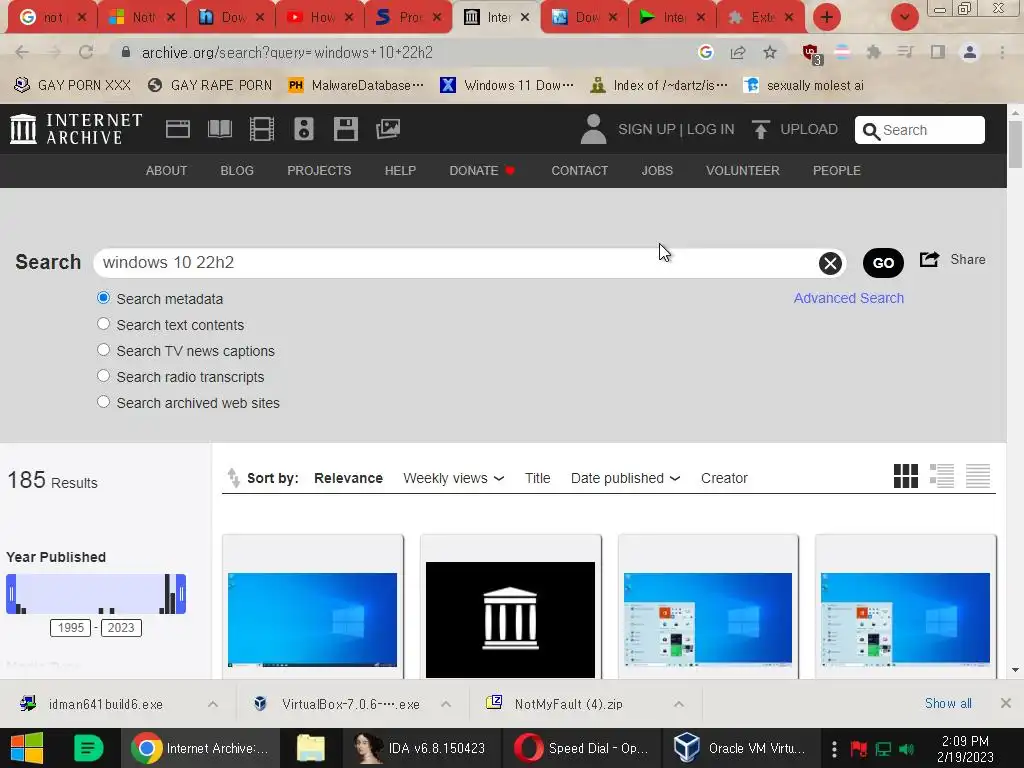Open the ABOUT menu item
The image size is (1024, 768).
click(x=166, y=170)
